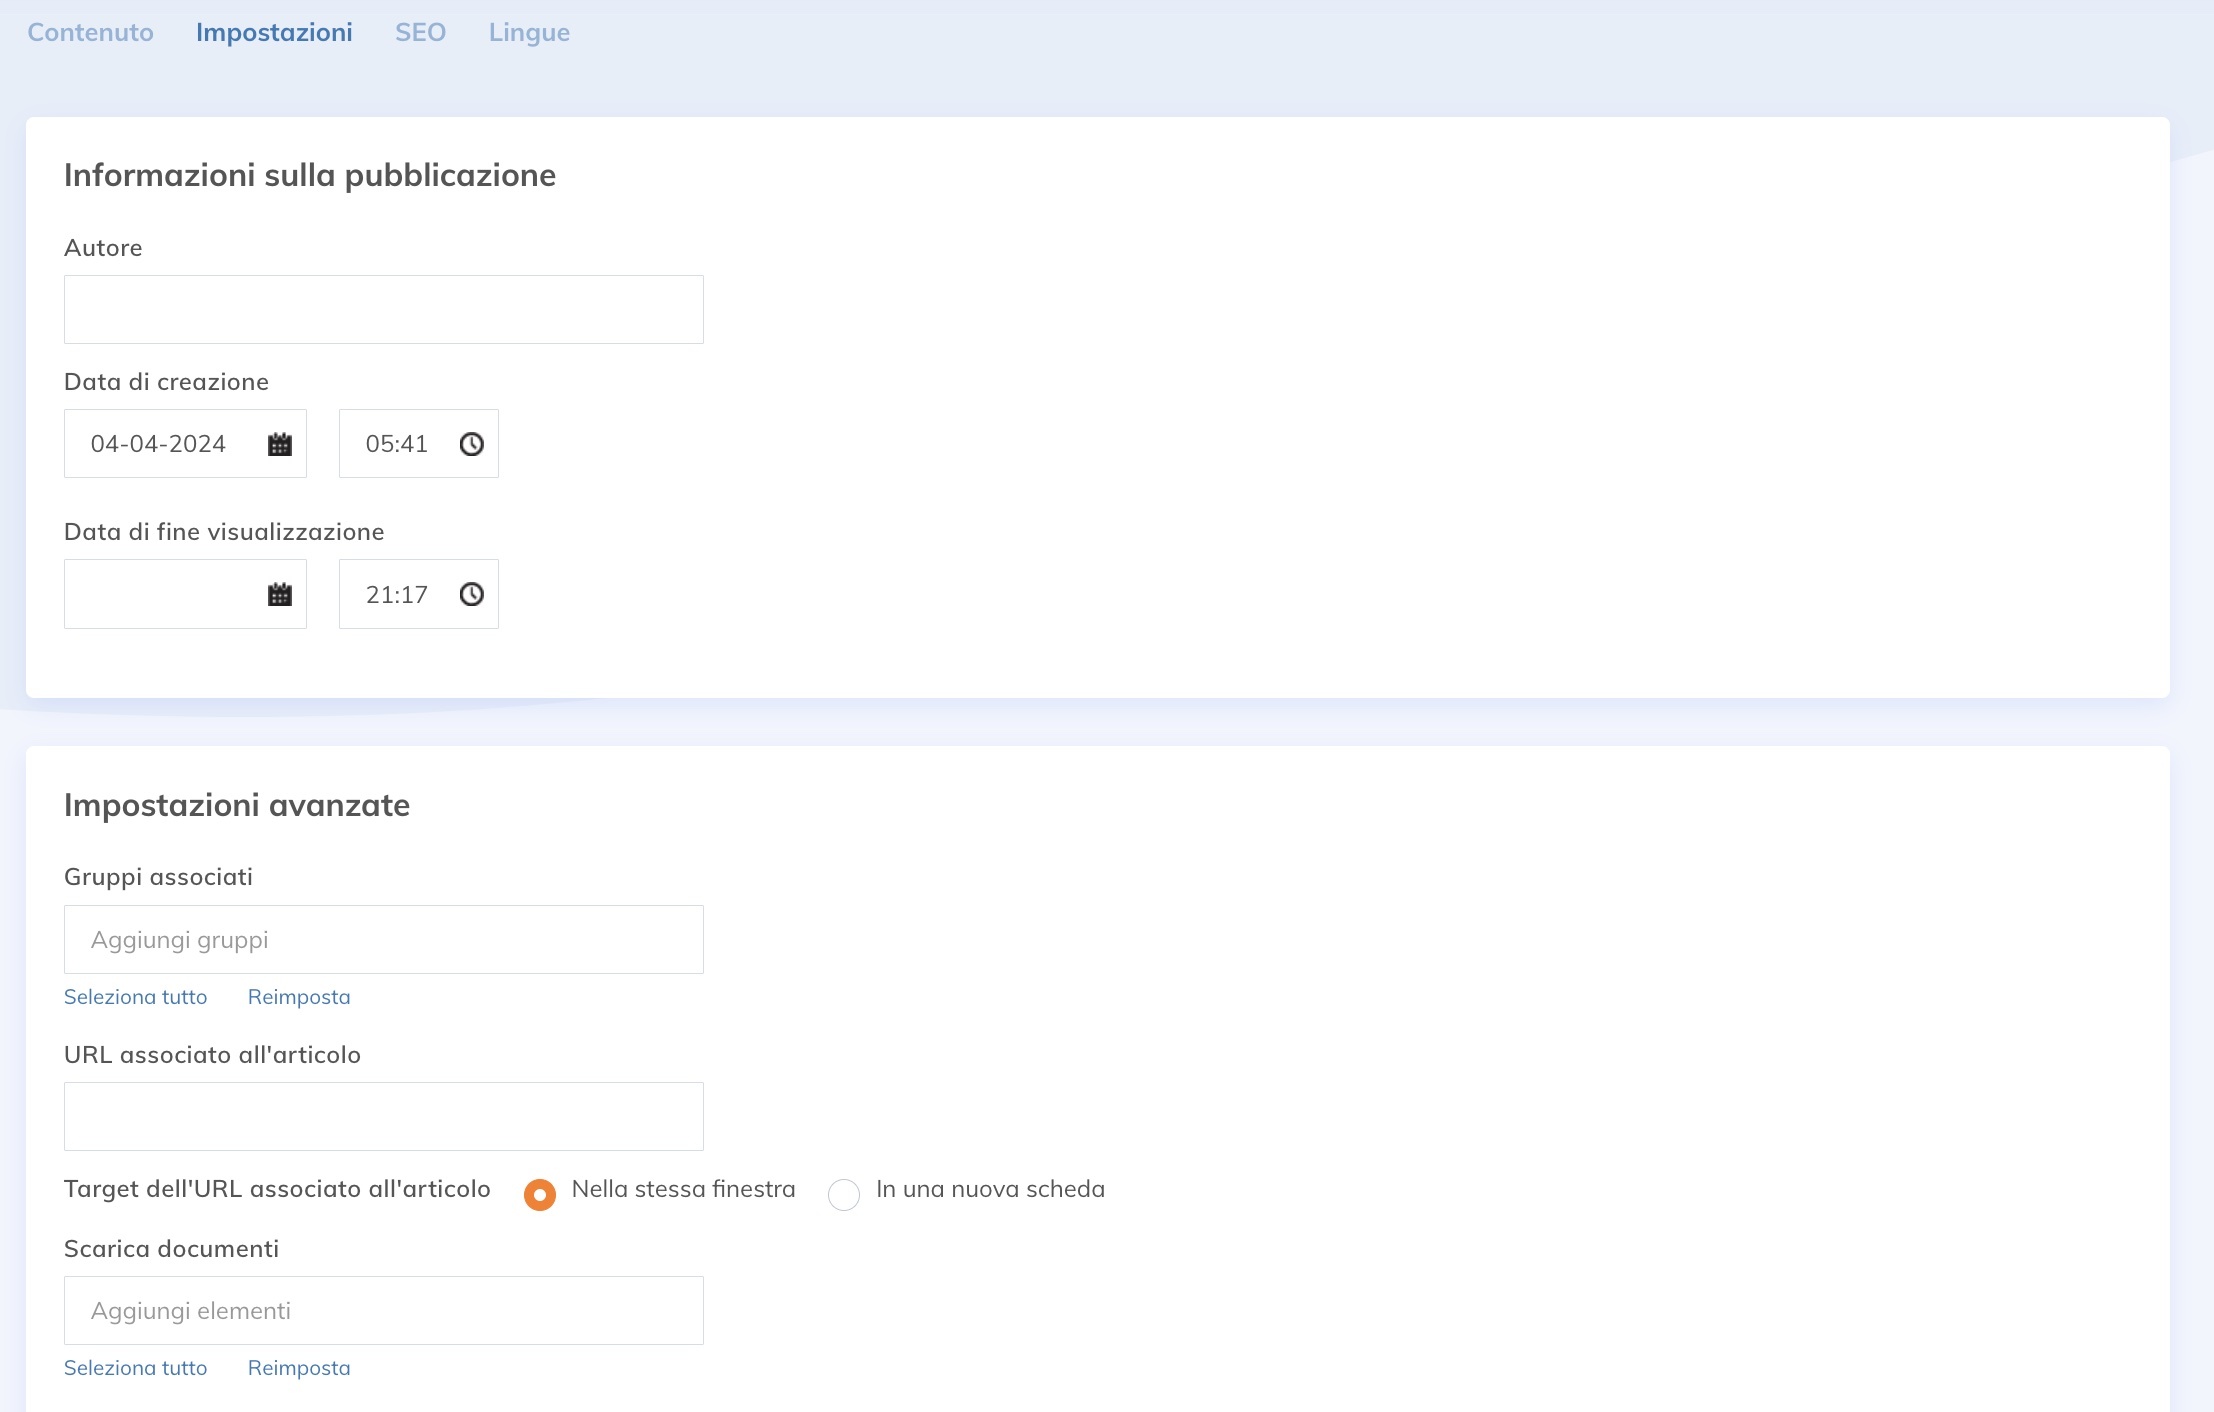The height and width of the screenshot is (1412, 2214).
Task: Click 'Reimposta' under Scarica documenti
Action: (299, 1368)
